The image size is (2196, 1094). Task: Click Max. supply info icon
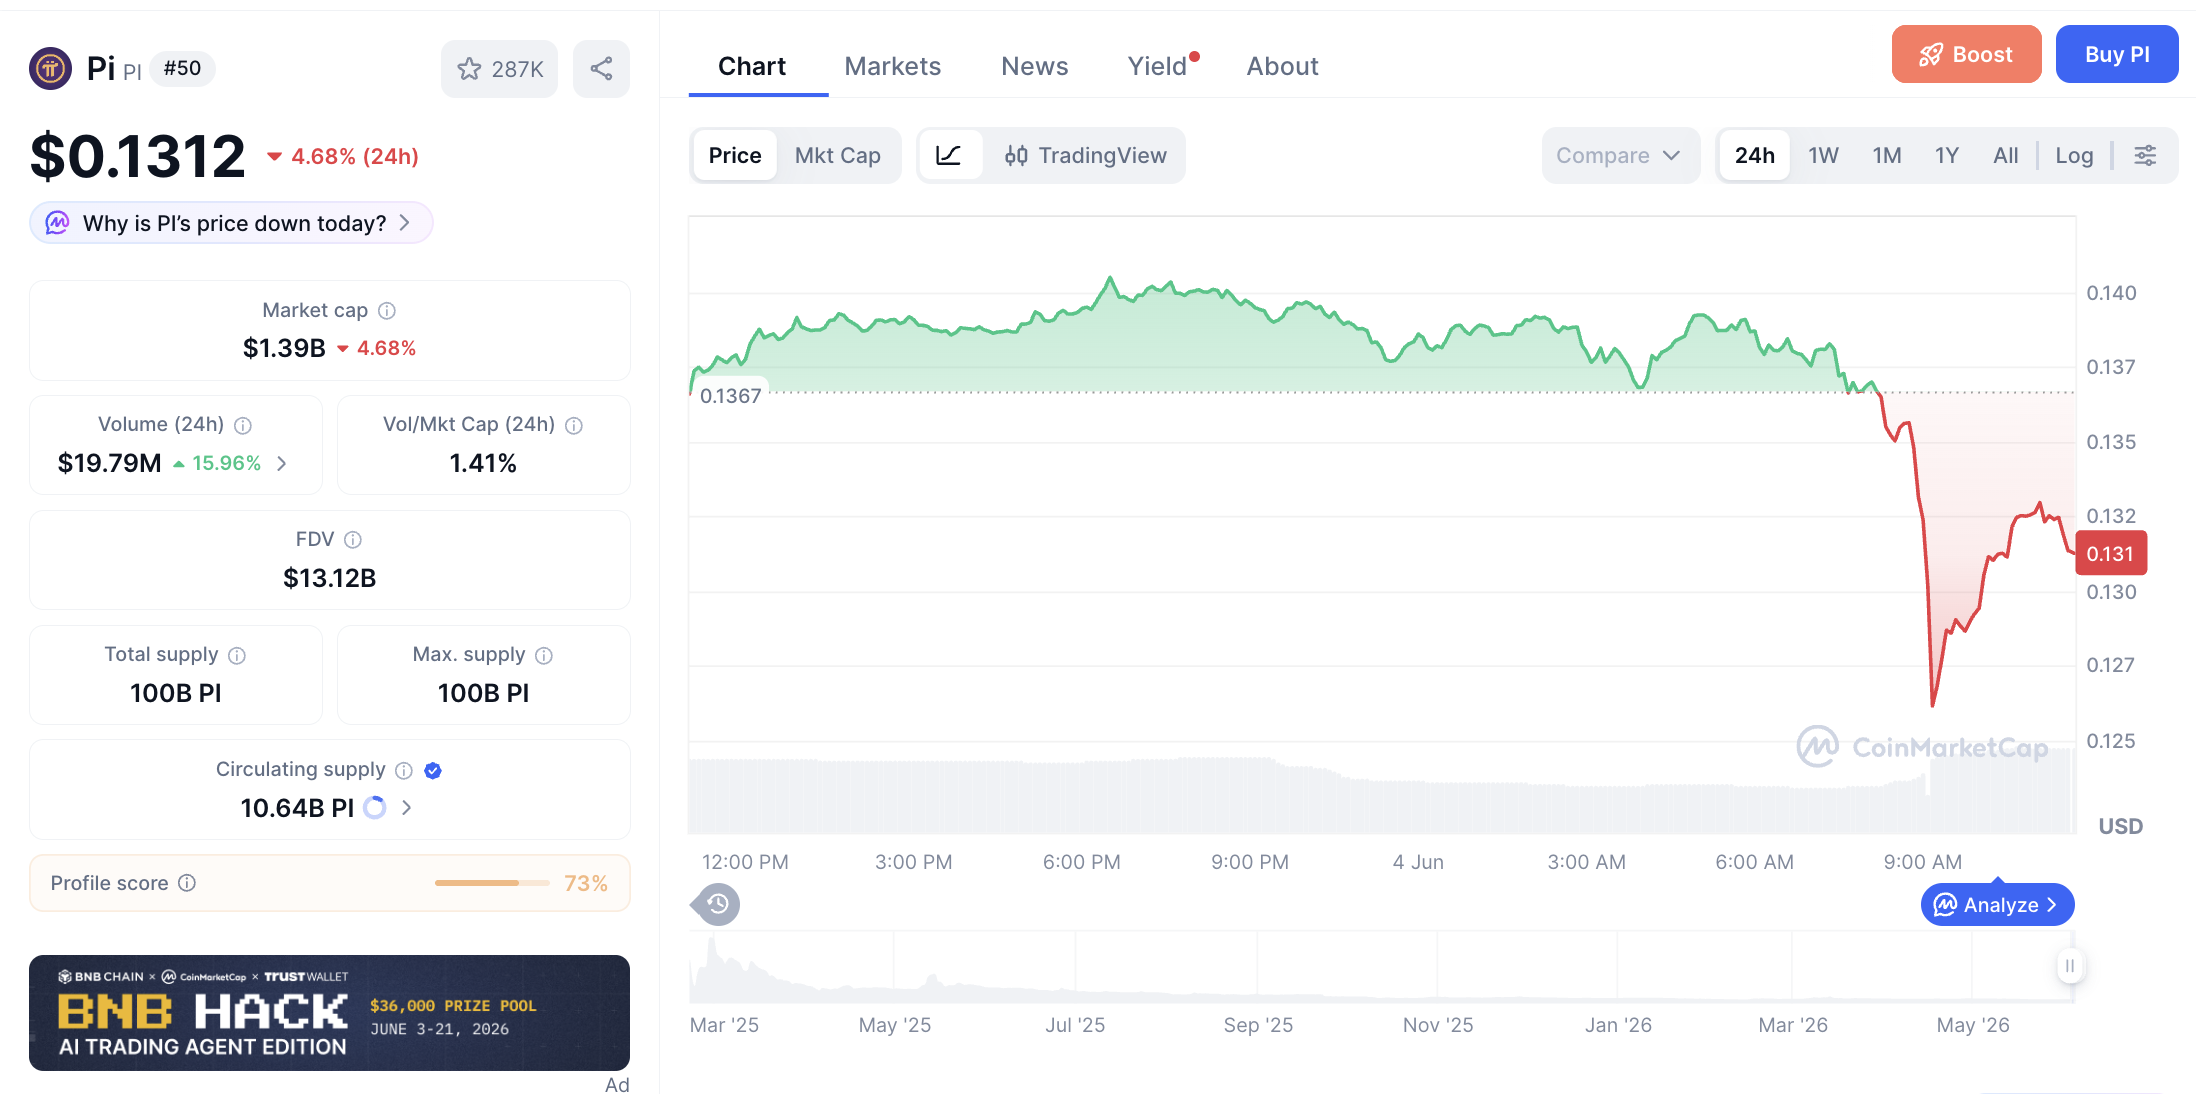point(544,655)
